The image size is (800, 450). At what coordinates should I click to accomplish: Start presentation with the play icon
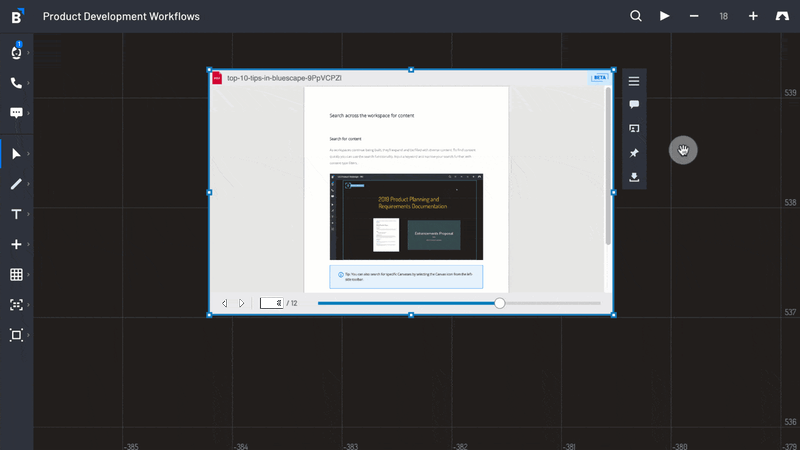[x=664, y=16]
